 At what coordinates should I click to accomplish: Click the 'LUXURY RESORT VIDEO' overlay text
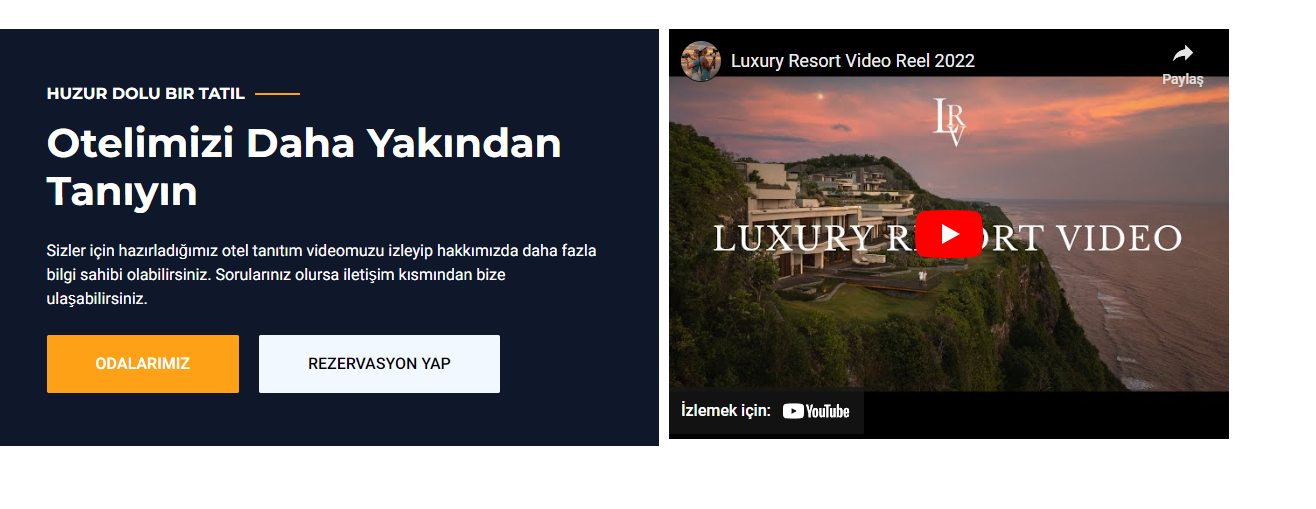point(948,238)
